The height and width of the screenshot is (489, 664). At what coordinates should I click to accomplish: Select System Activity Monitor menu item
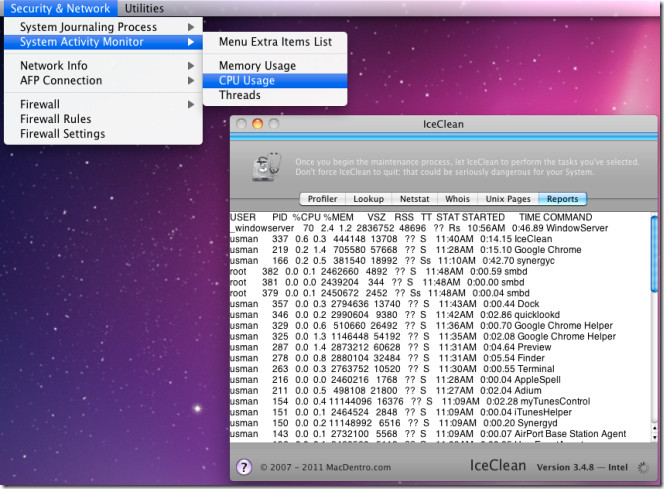[x=103, y=42]
